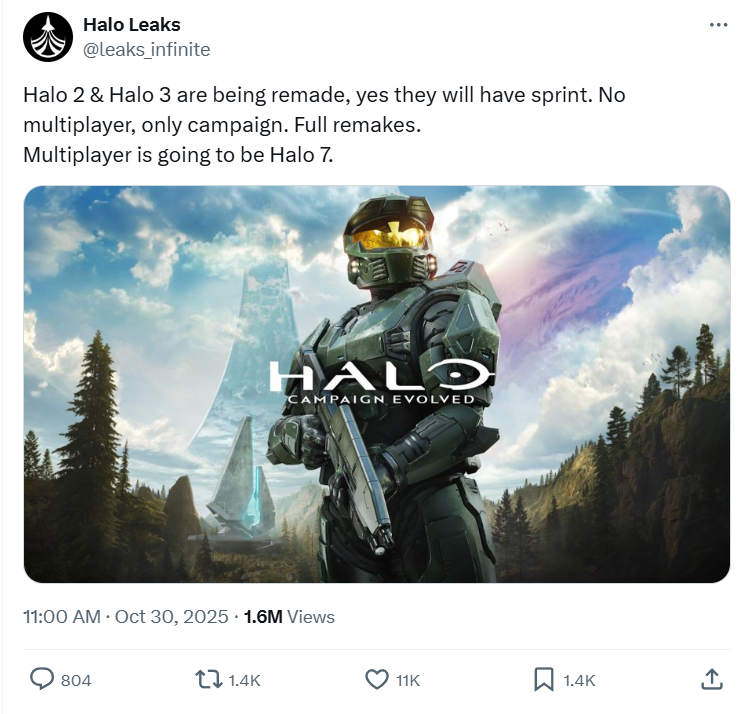Repost this tweet with the retweet icon
The image size is (748, 714).
tap(209, 680)
